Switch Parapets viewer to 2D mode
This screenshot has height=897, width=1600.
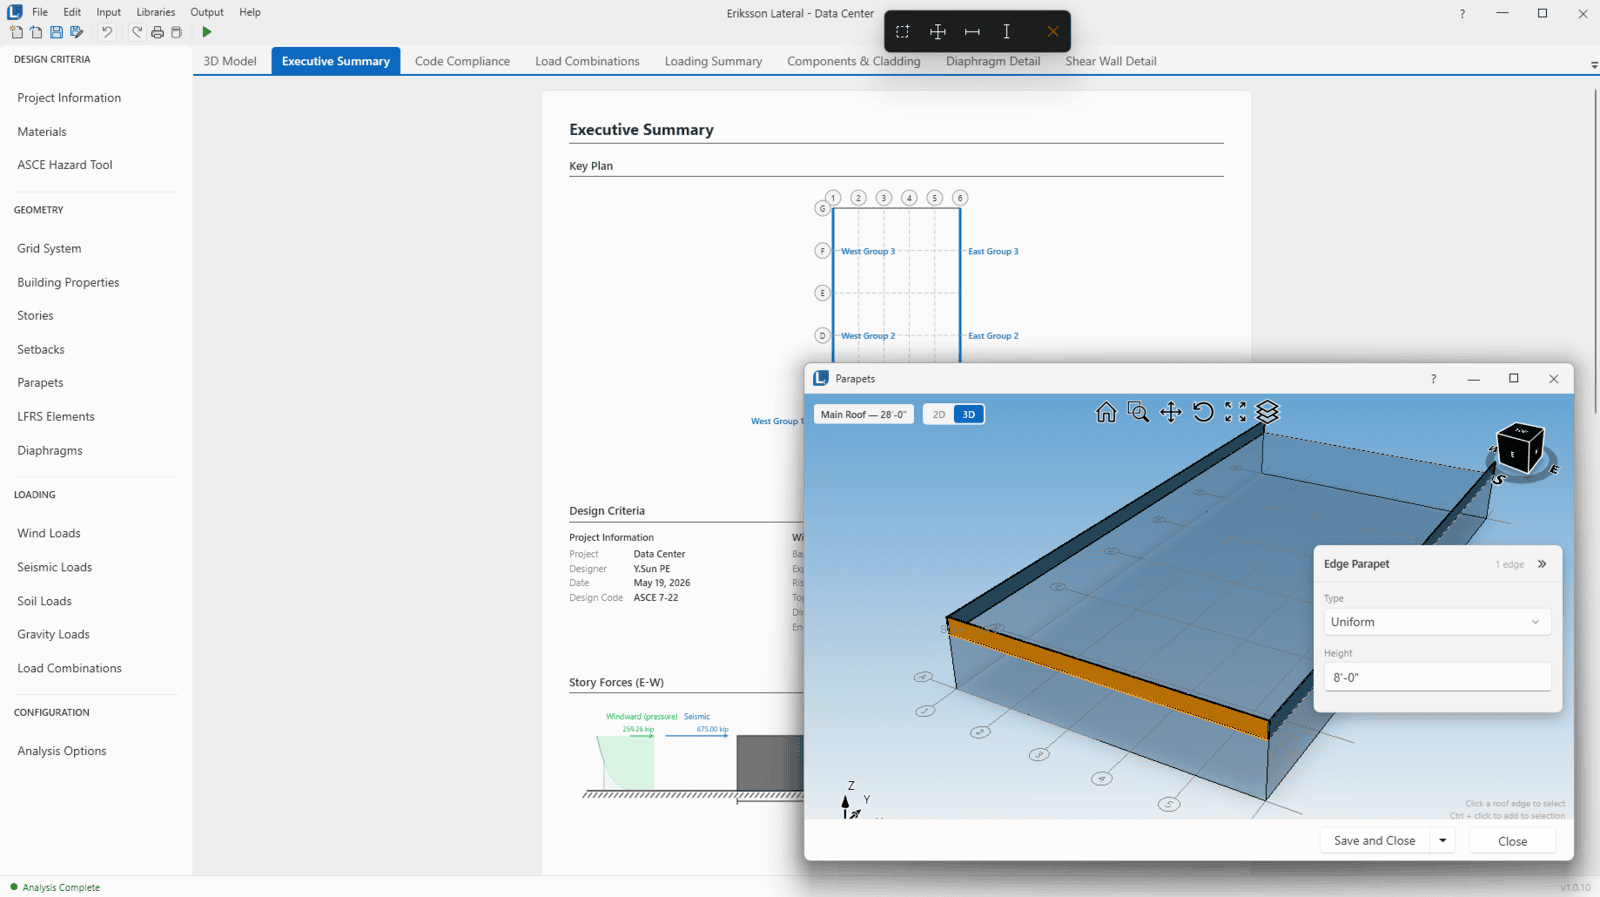coord(939,414)
